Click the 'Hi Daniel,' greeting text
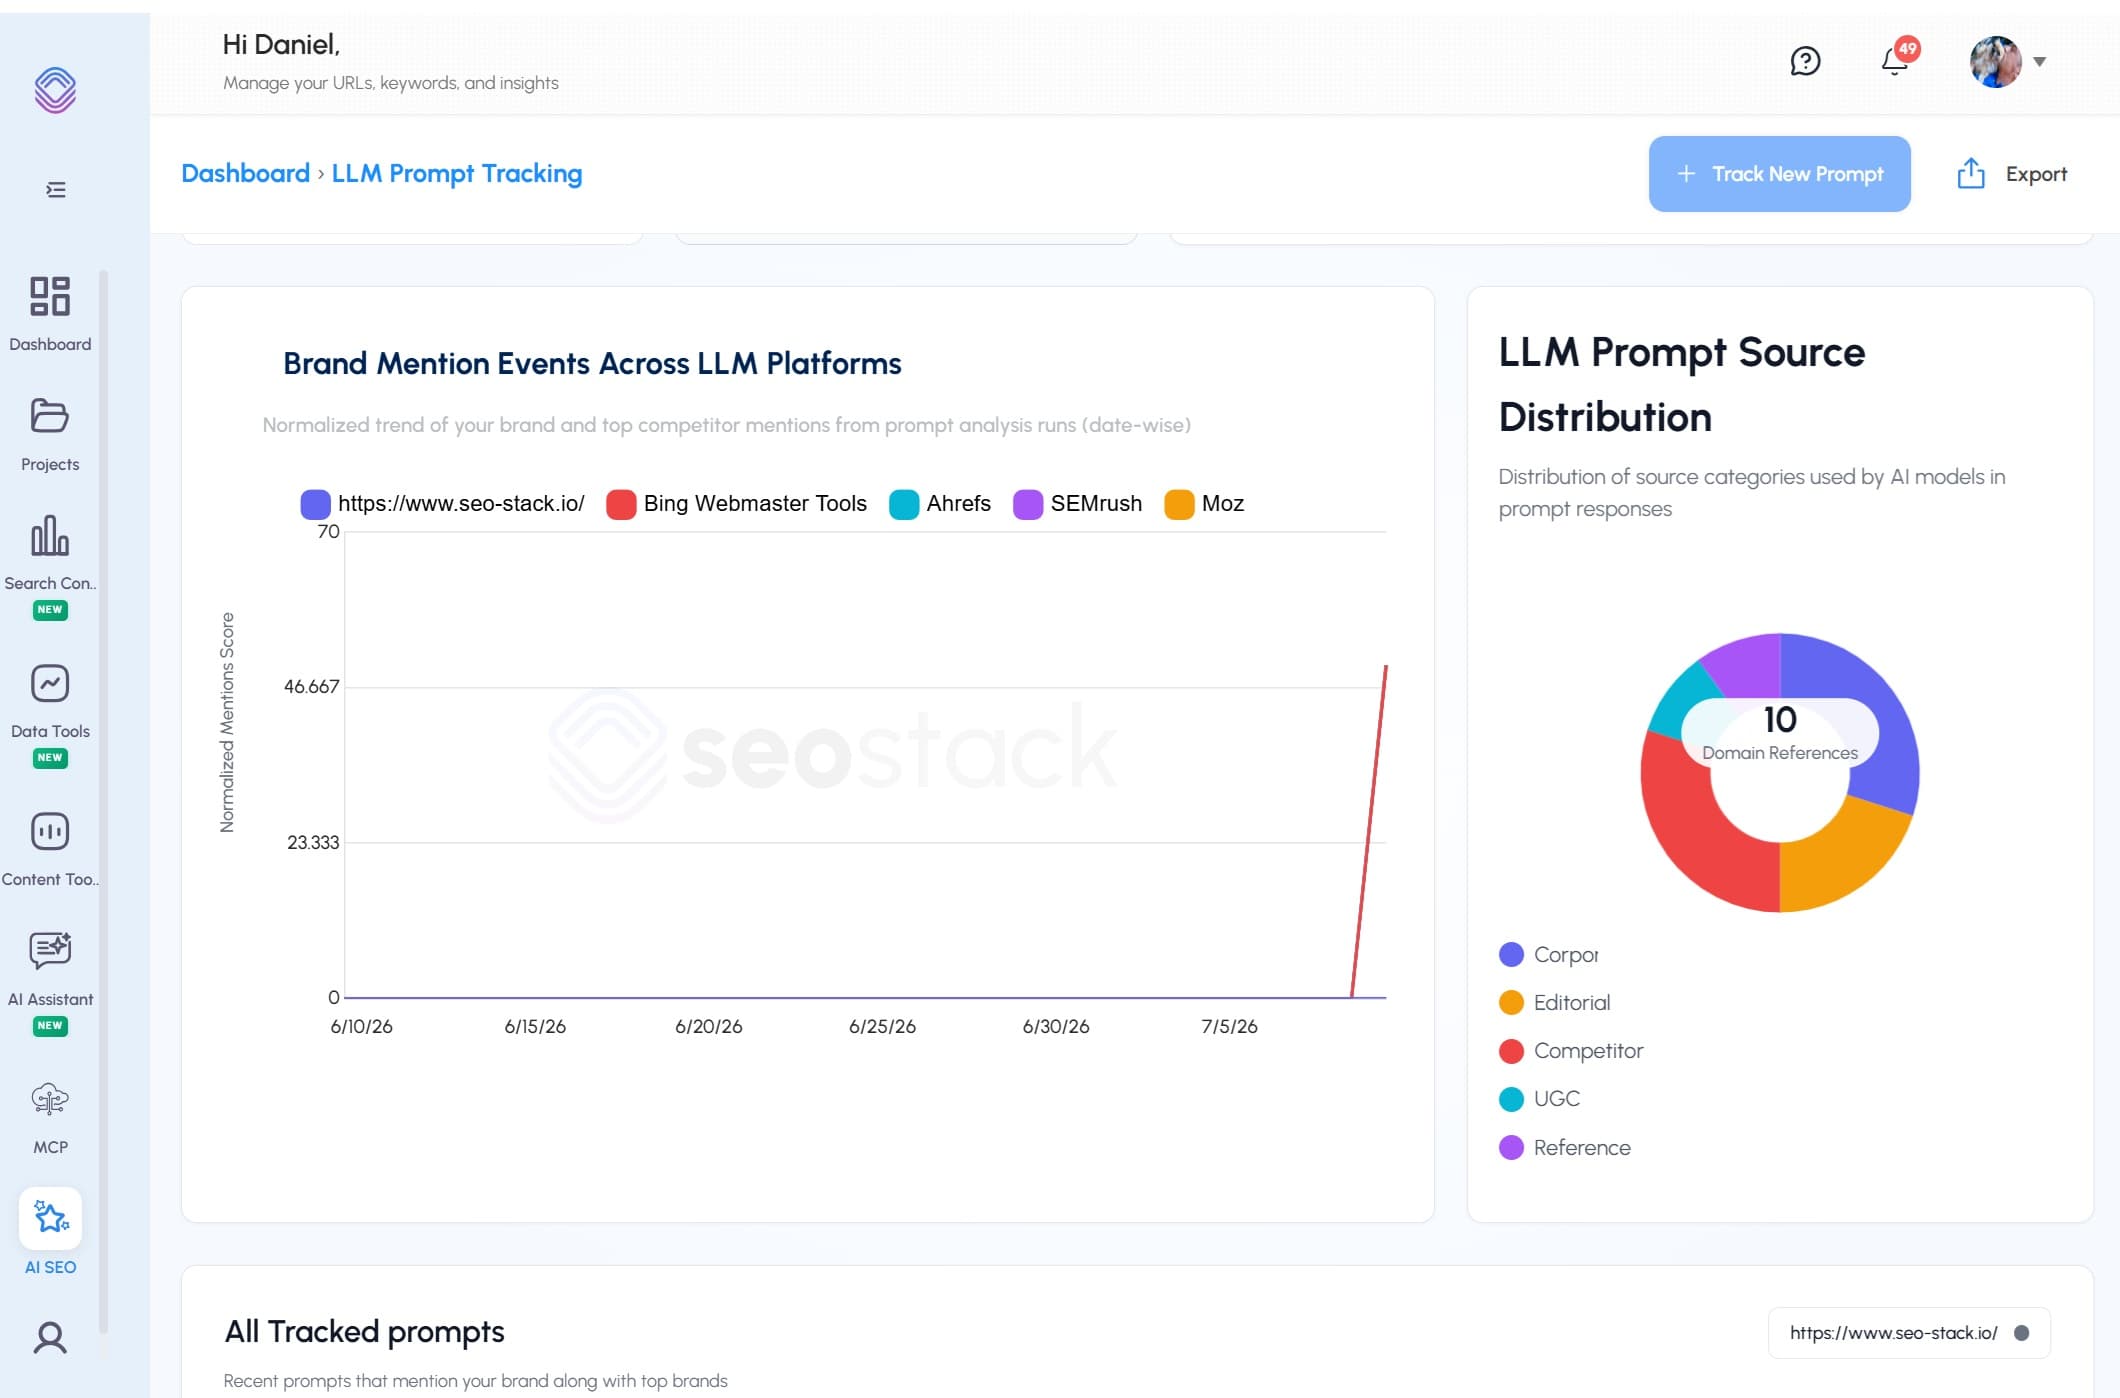2120x1398 pixels. (x=281, y=44)
